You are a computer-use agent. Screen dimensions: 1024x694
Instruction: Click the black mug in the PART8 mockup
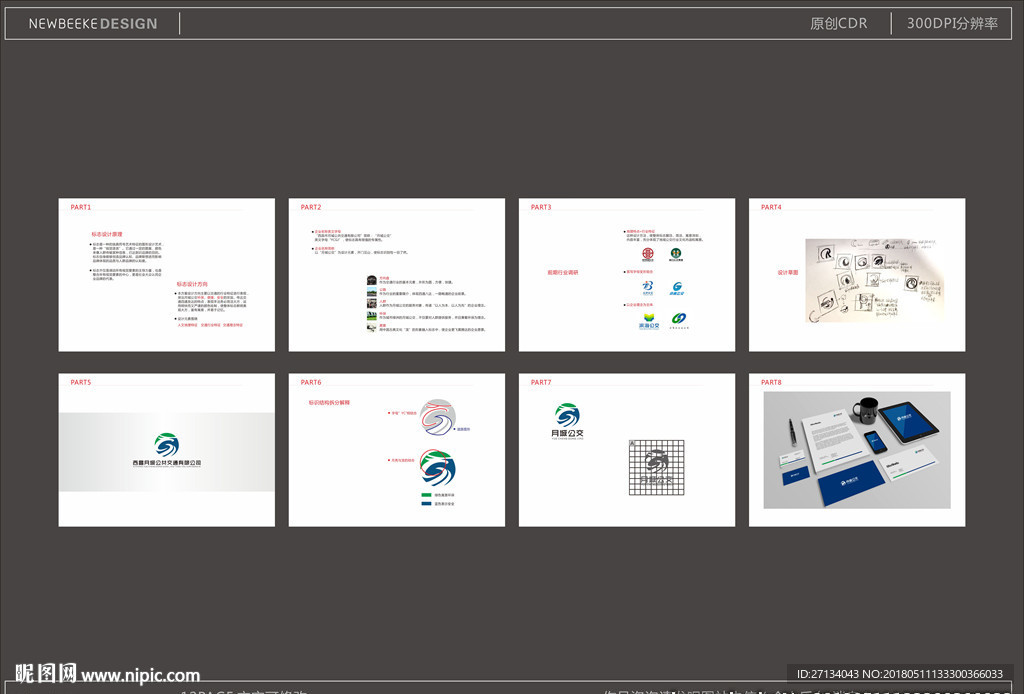865,411
